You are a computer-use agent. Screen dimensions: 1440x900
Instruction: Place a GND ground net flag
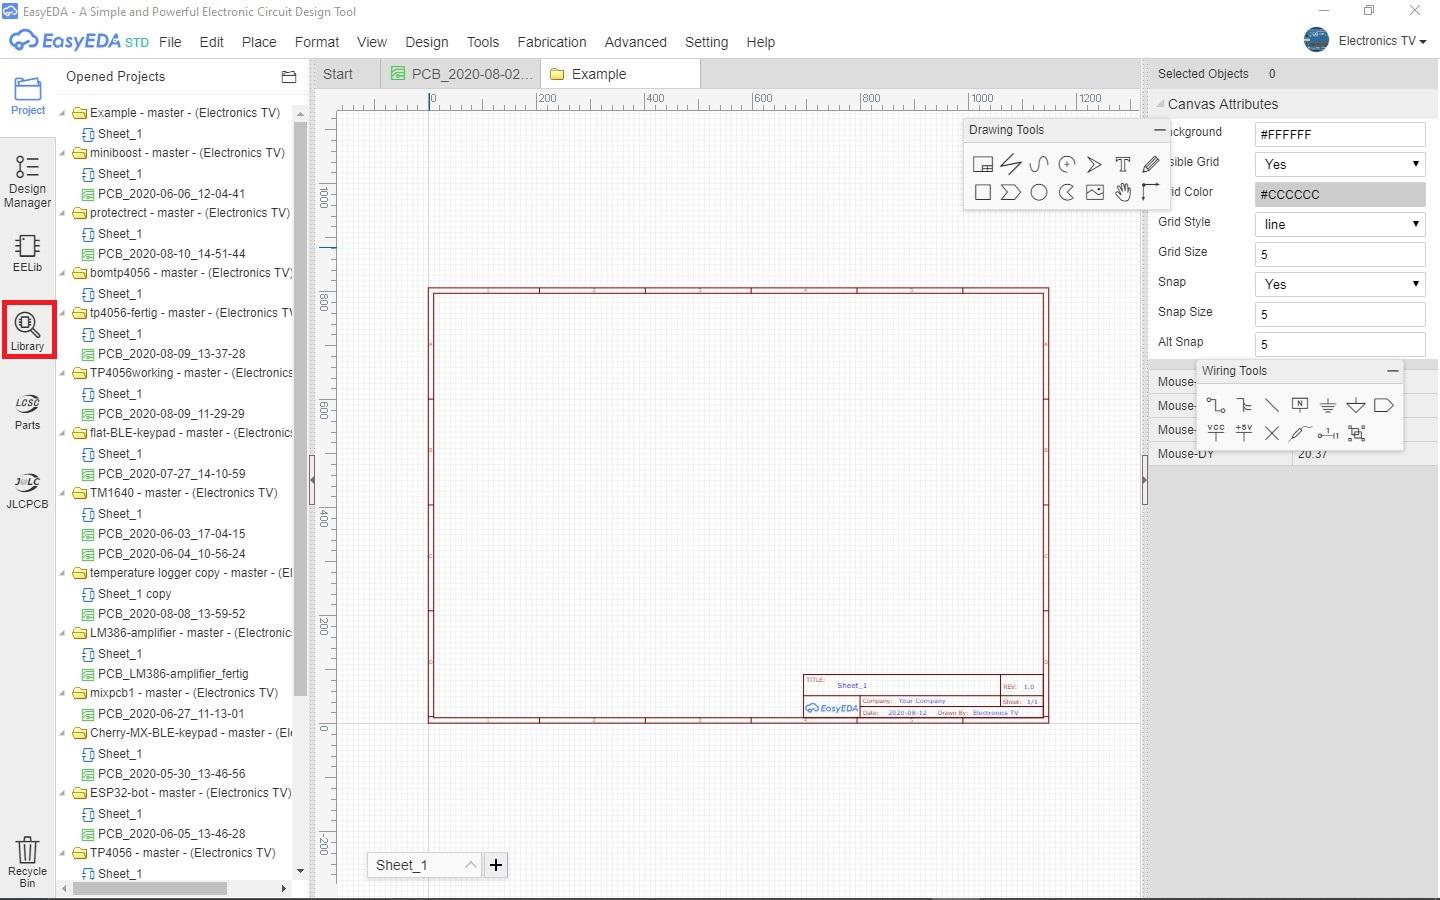tap(1328, 405)
